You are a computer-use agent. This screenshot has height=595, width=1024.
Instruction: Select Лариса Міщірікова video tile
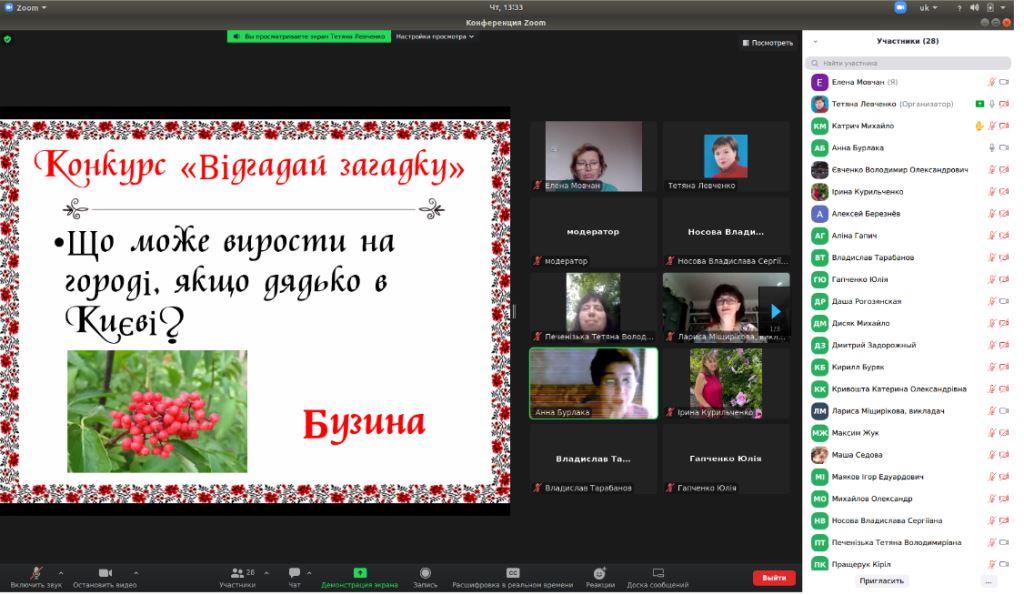coord(726,308)
